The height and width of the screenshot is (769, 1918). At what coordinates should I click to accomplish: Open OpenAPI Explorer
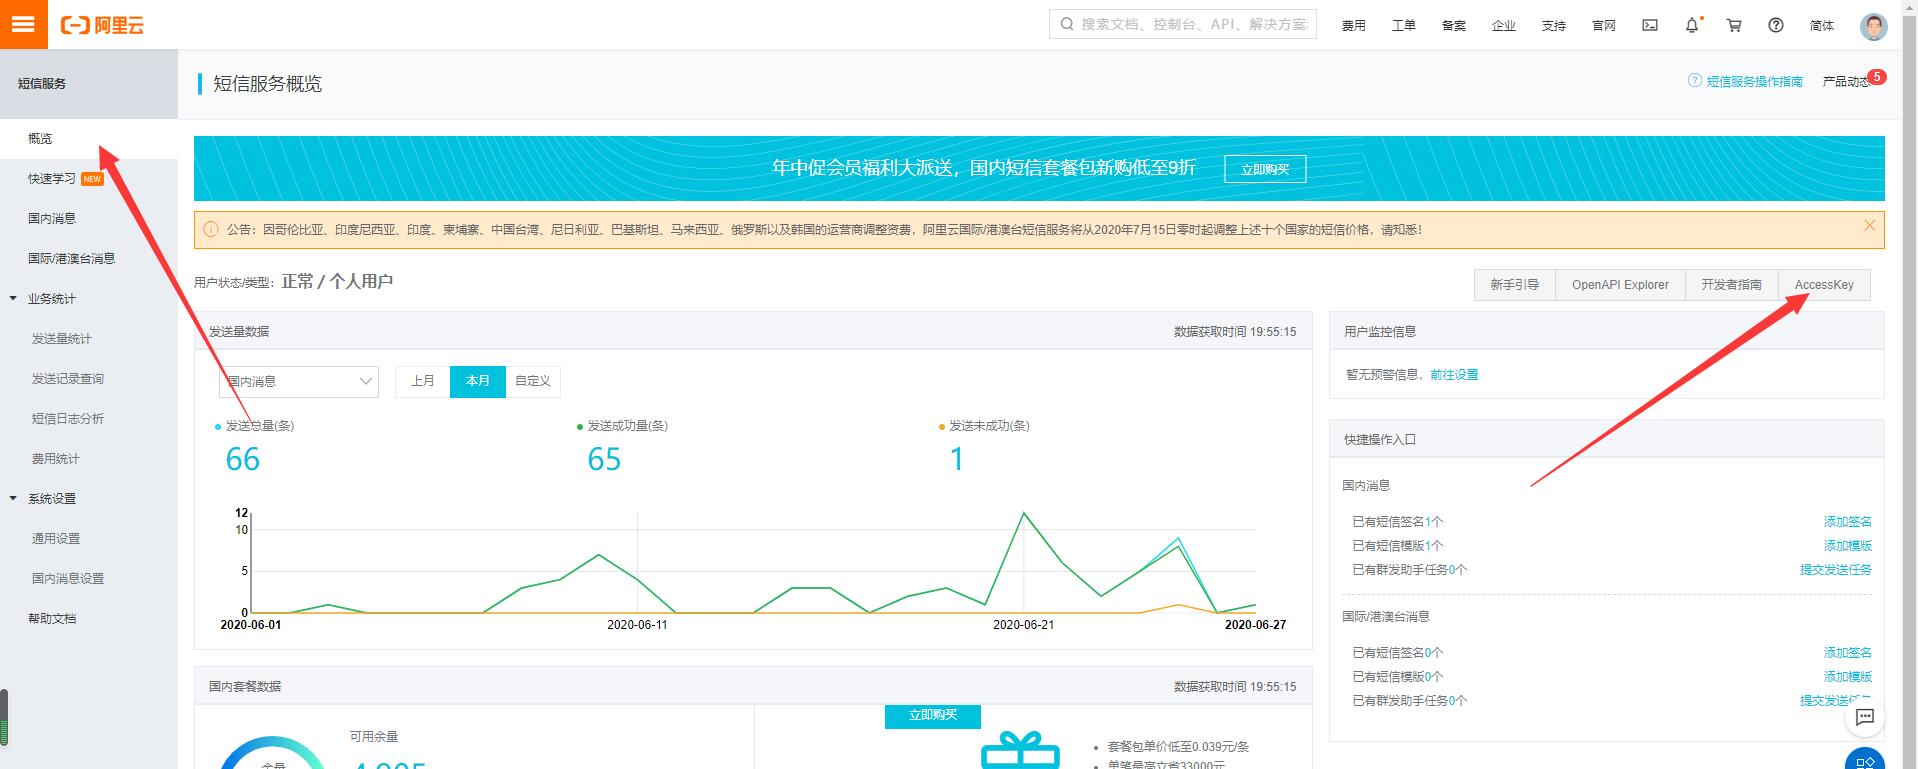(x=1620, y=285)
